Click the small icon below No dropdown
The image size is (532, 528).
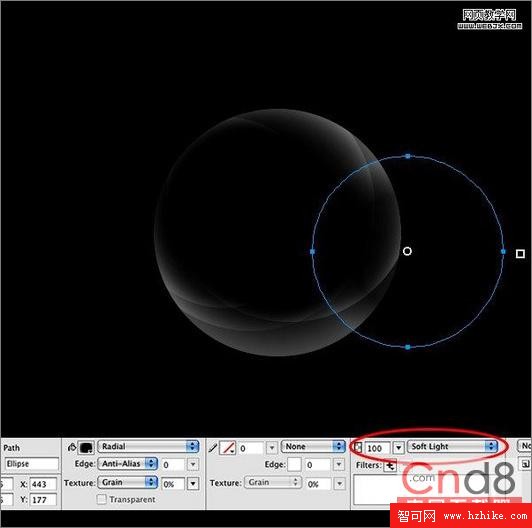[x=525, y=464]
